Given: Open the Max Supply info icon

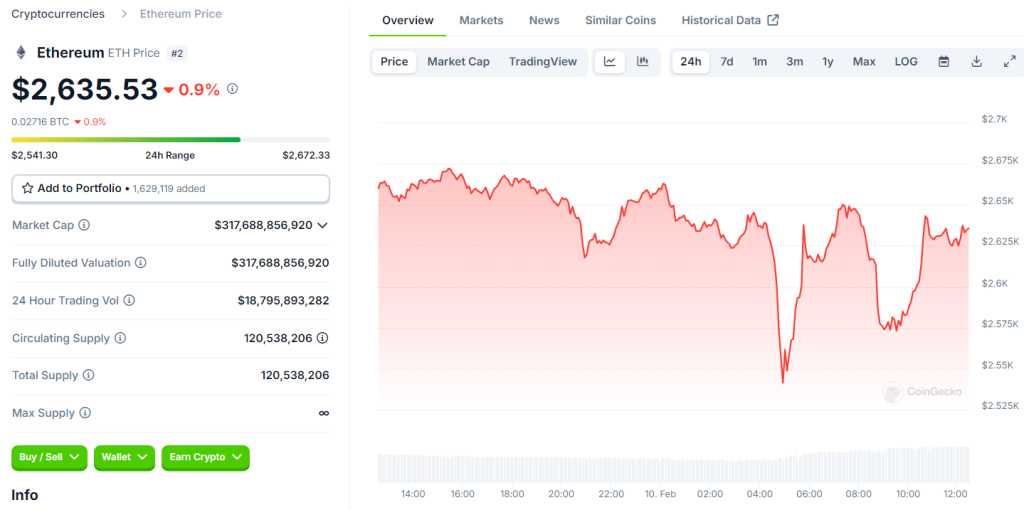Looking at the screenshot, I should (86, 413).
